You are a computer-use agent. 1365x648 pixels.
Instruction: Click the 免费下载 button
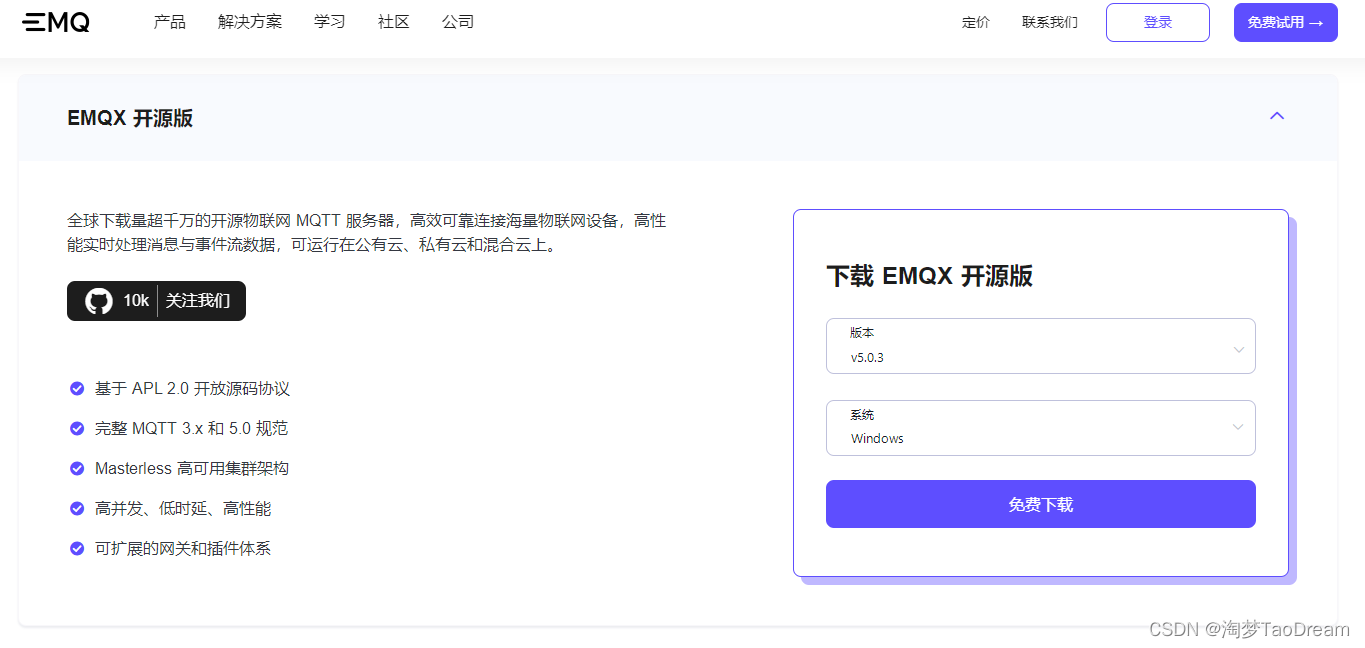tap(1041, 504)
